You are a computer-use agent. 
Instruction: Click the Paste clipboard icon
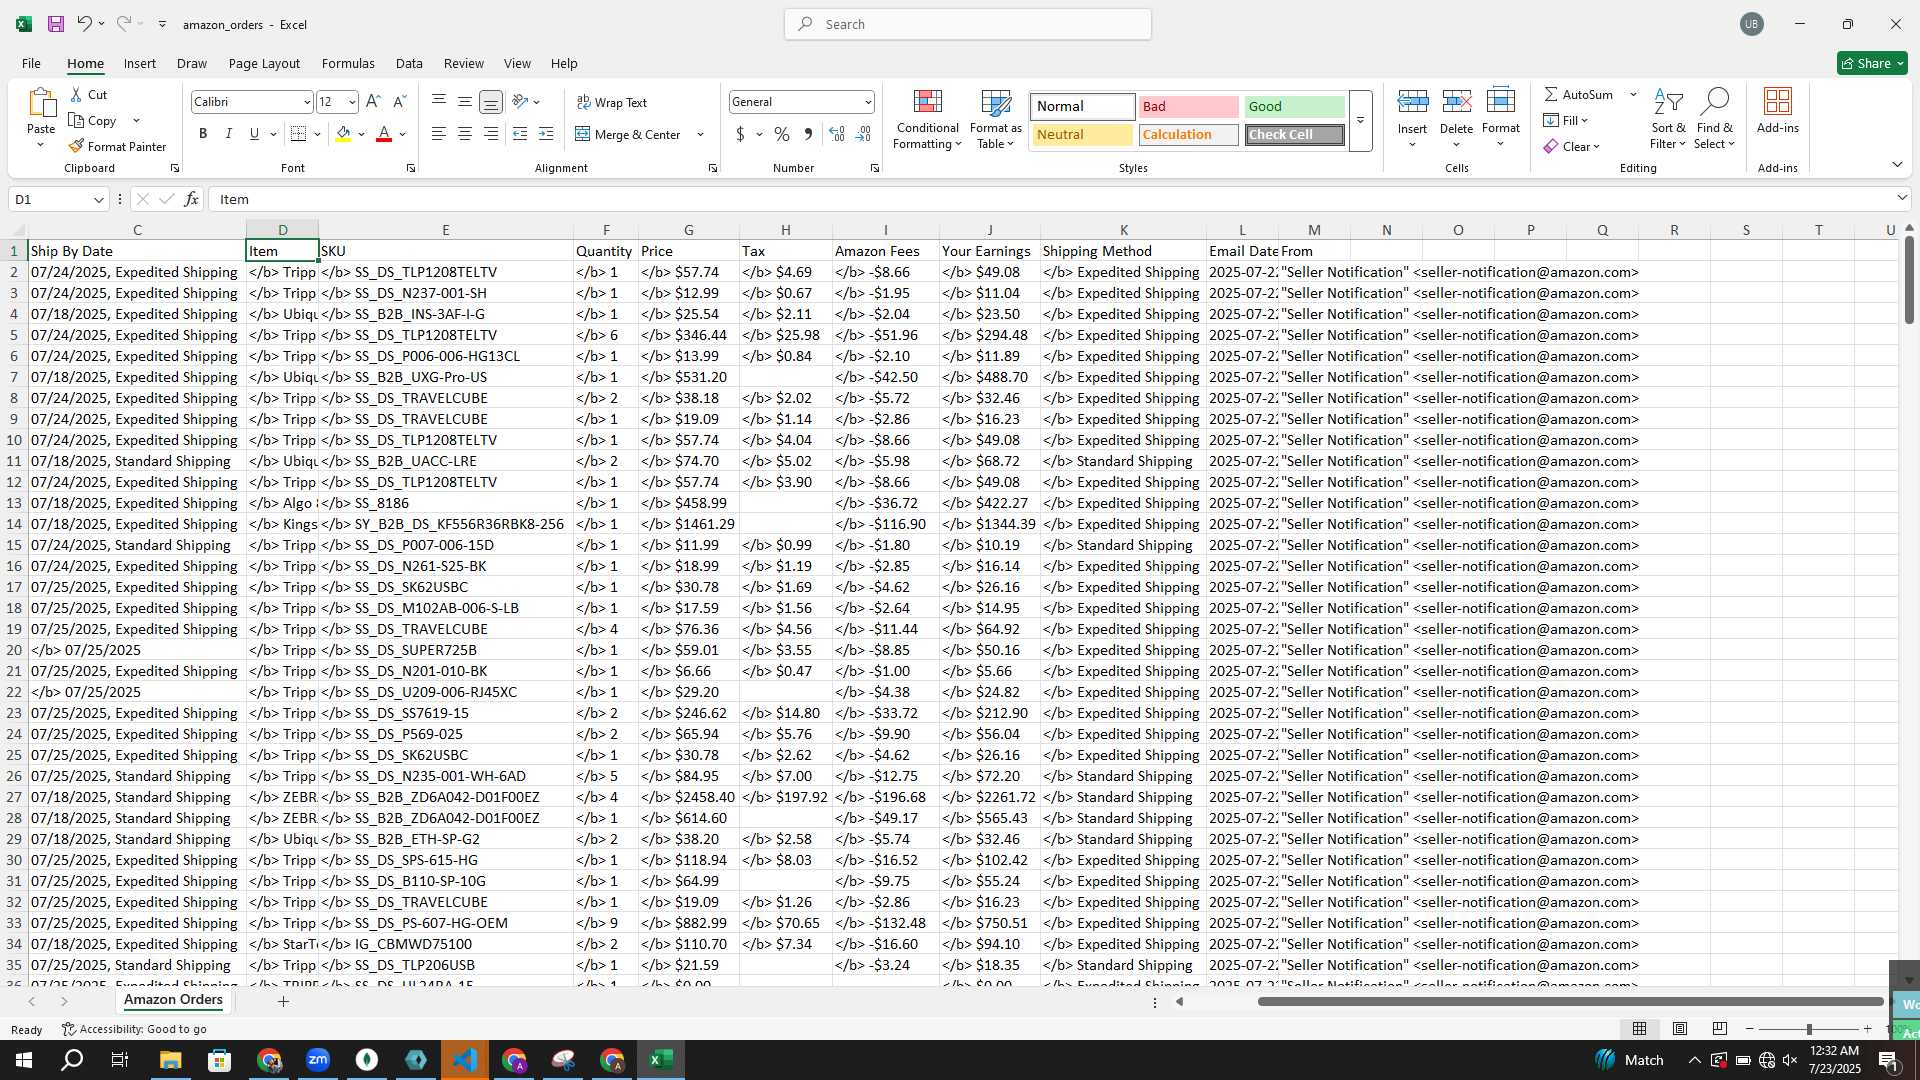pyautogui.click(x=41, y=103)
